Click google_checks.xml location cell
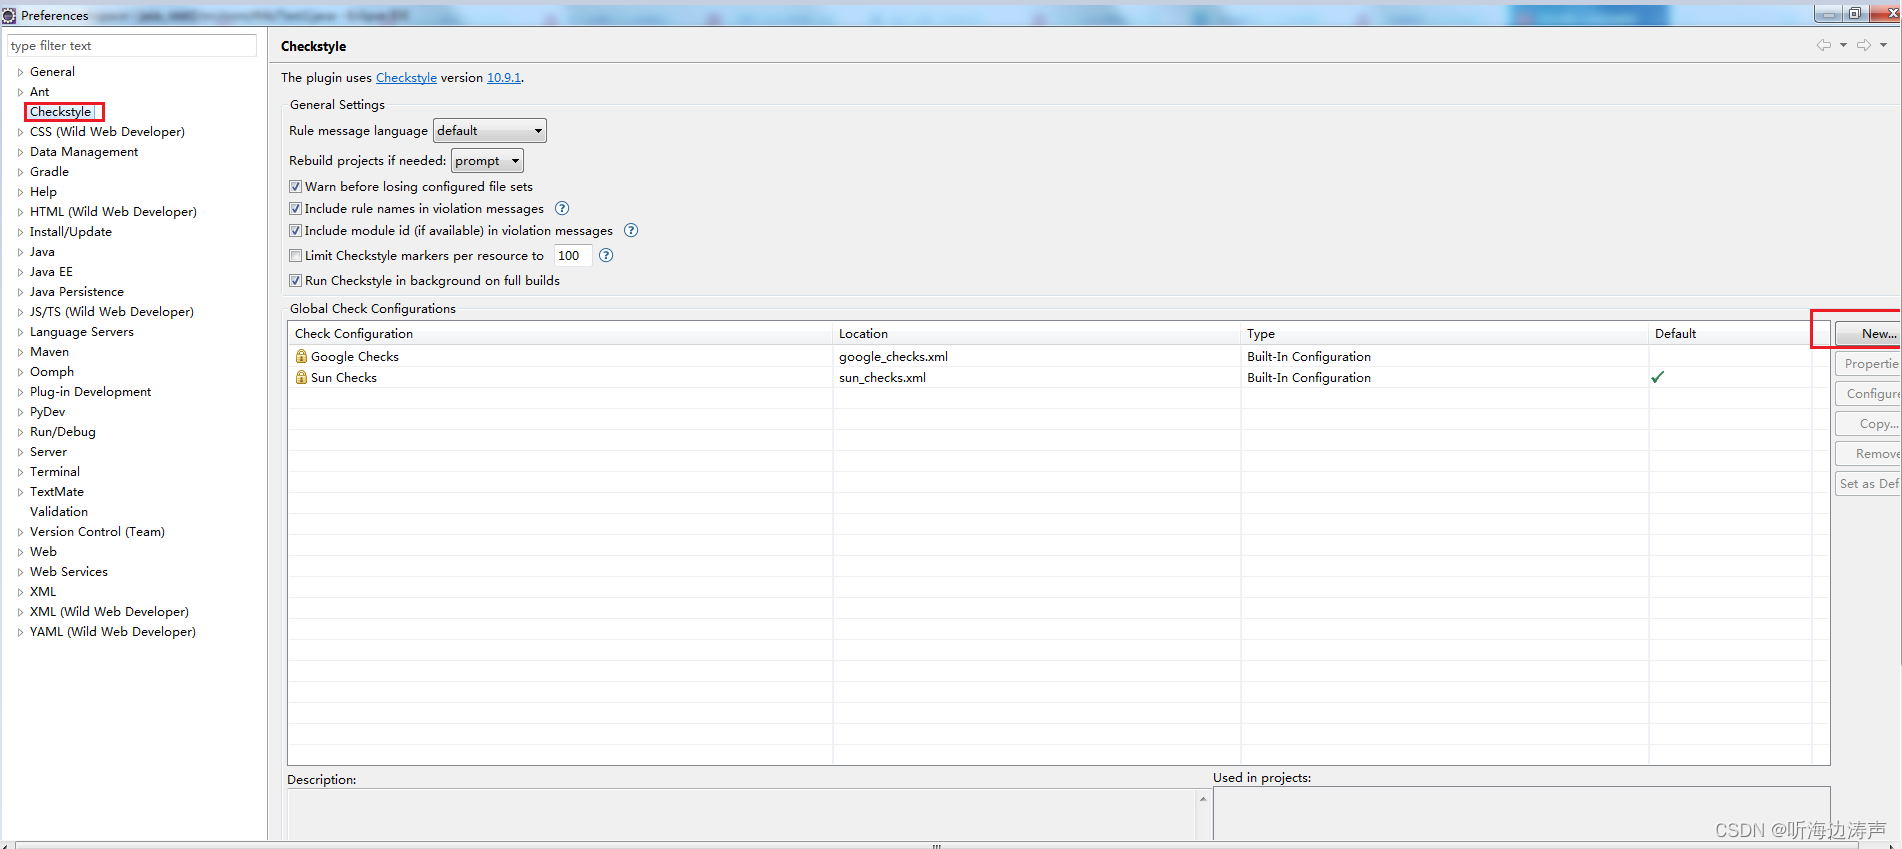The width and height of the screenshot is (1902, 849). 893,356
